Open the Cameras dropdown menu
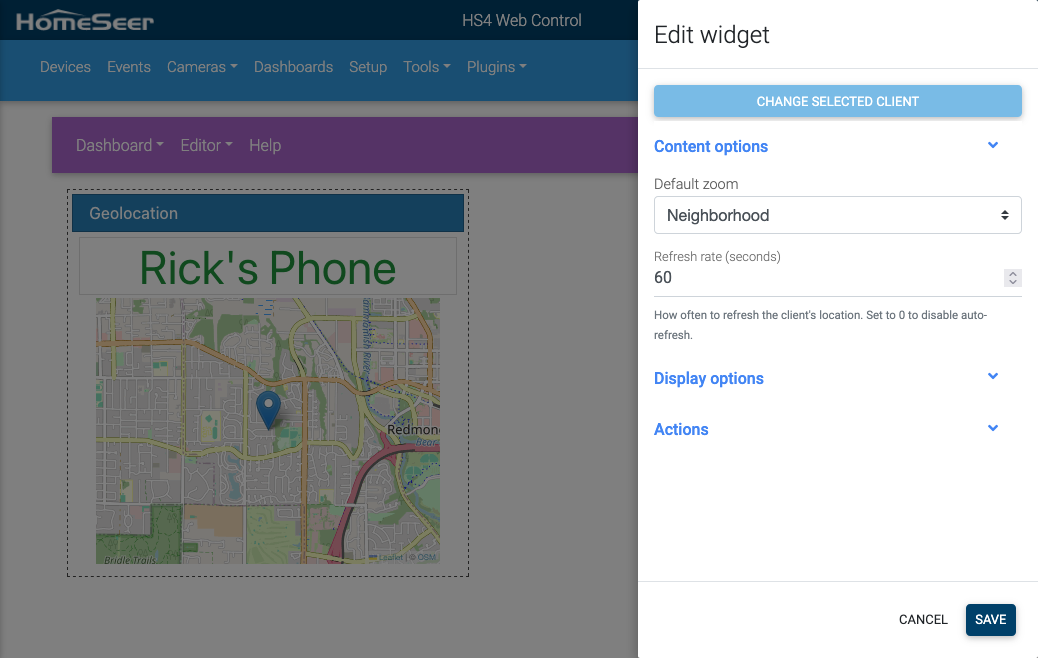 202,67
